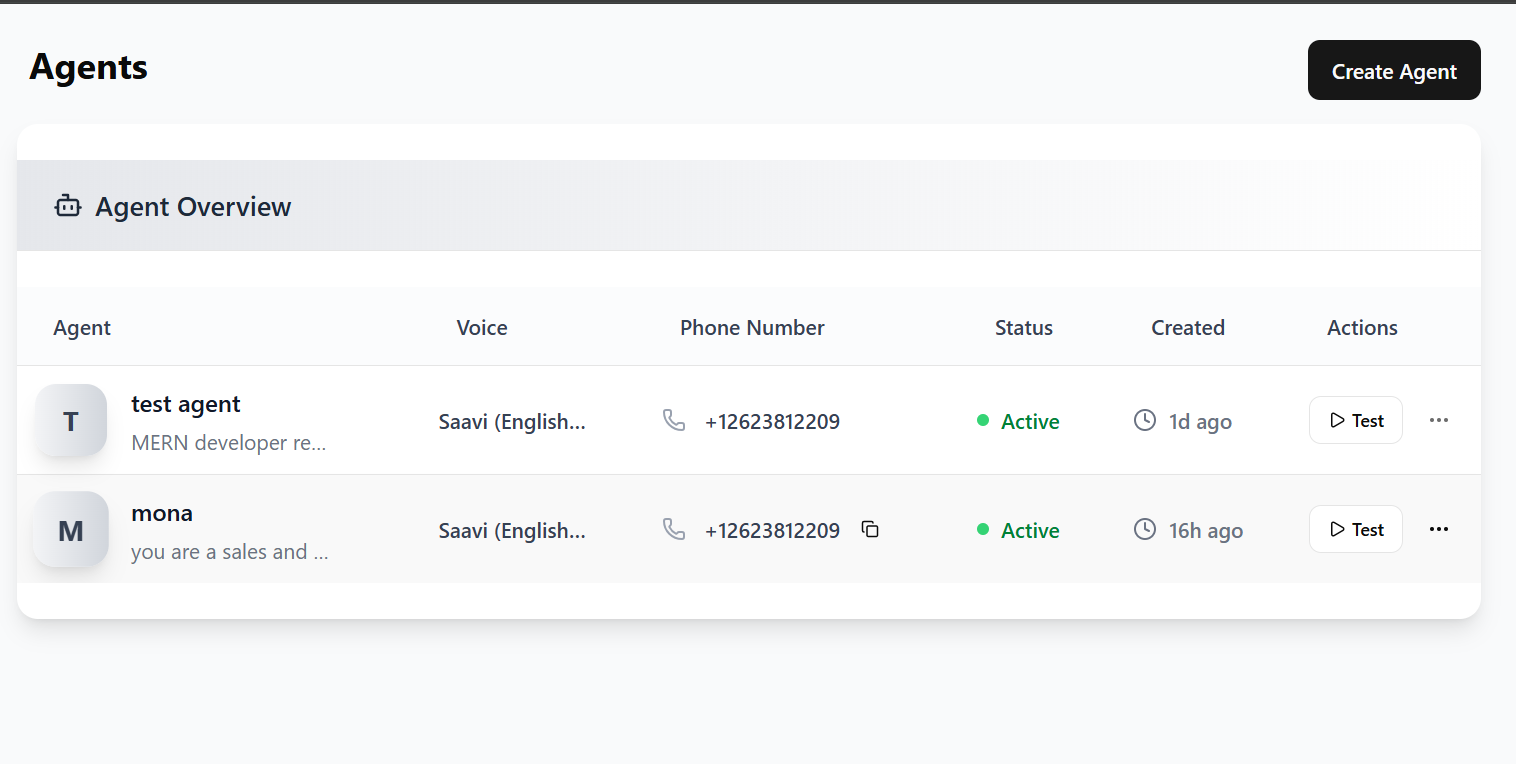Click the clock icon next to 1d ago
The width and height of the screenshot is (1516, 764).
point(1145,421)
